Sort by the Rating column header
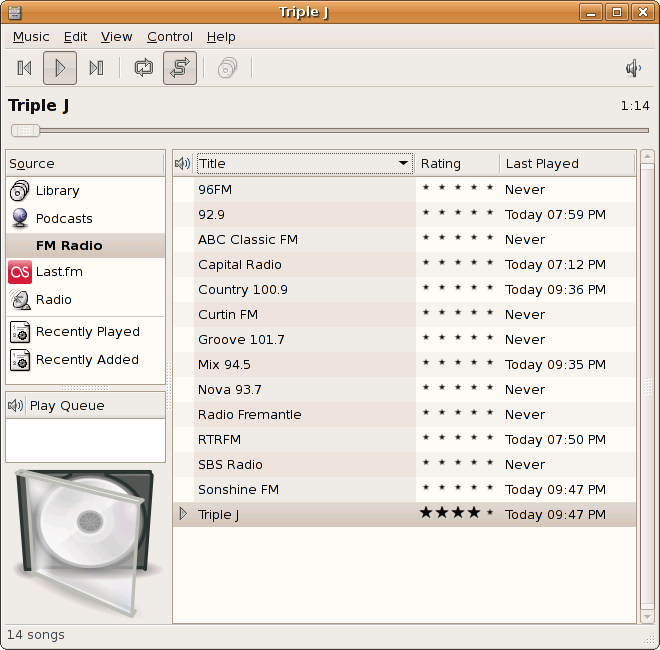The height and width of the screenshot is (650, 660). (457, 163)
